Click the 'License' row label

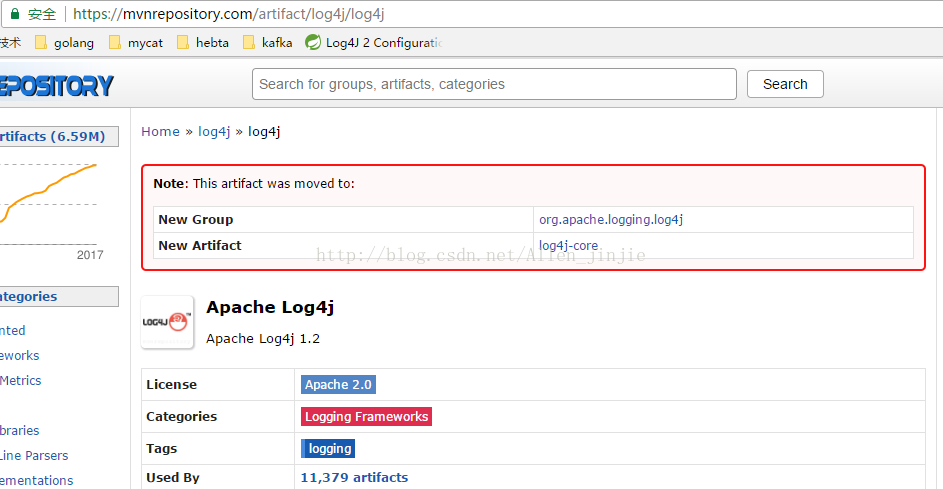171,385
